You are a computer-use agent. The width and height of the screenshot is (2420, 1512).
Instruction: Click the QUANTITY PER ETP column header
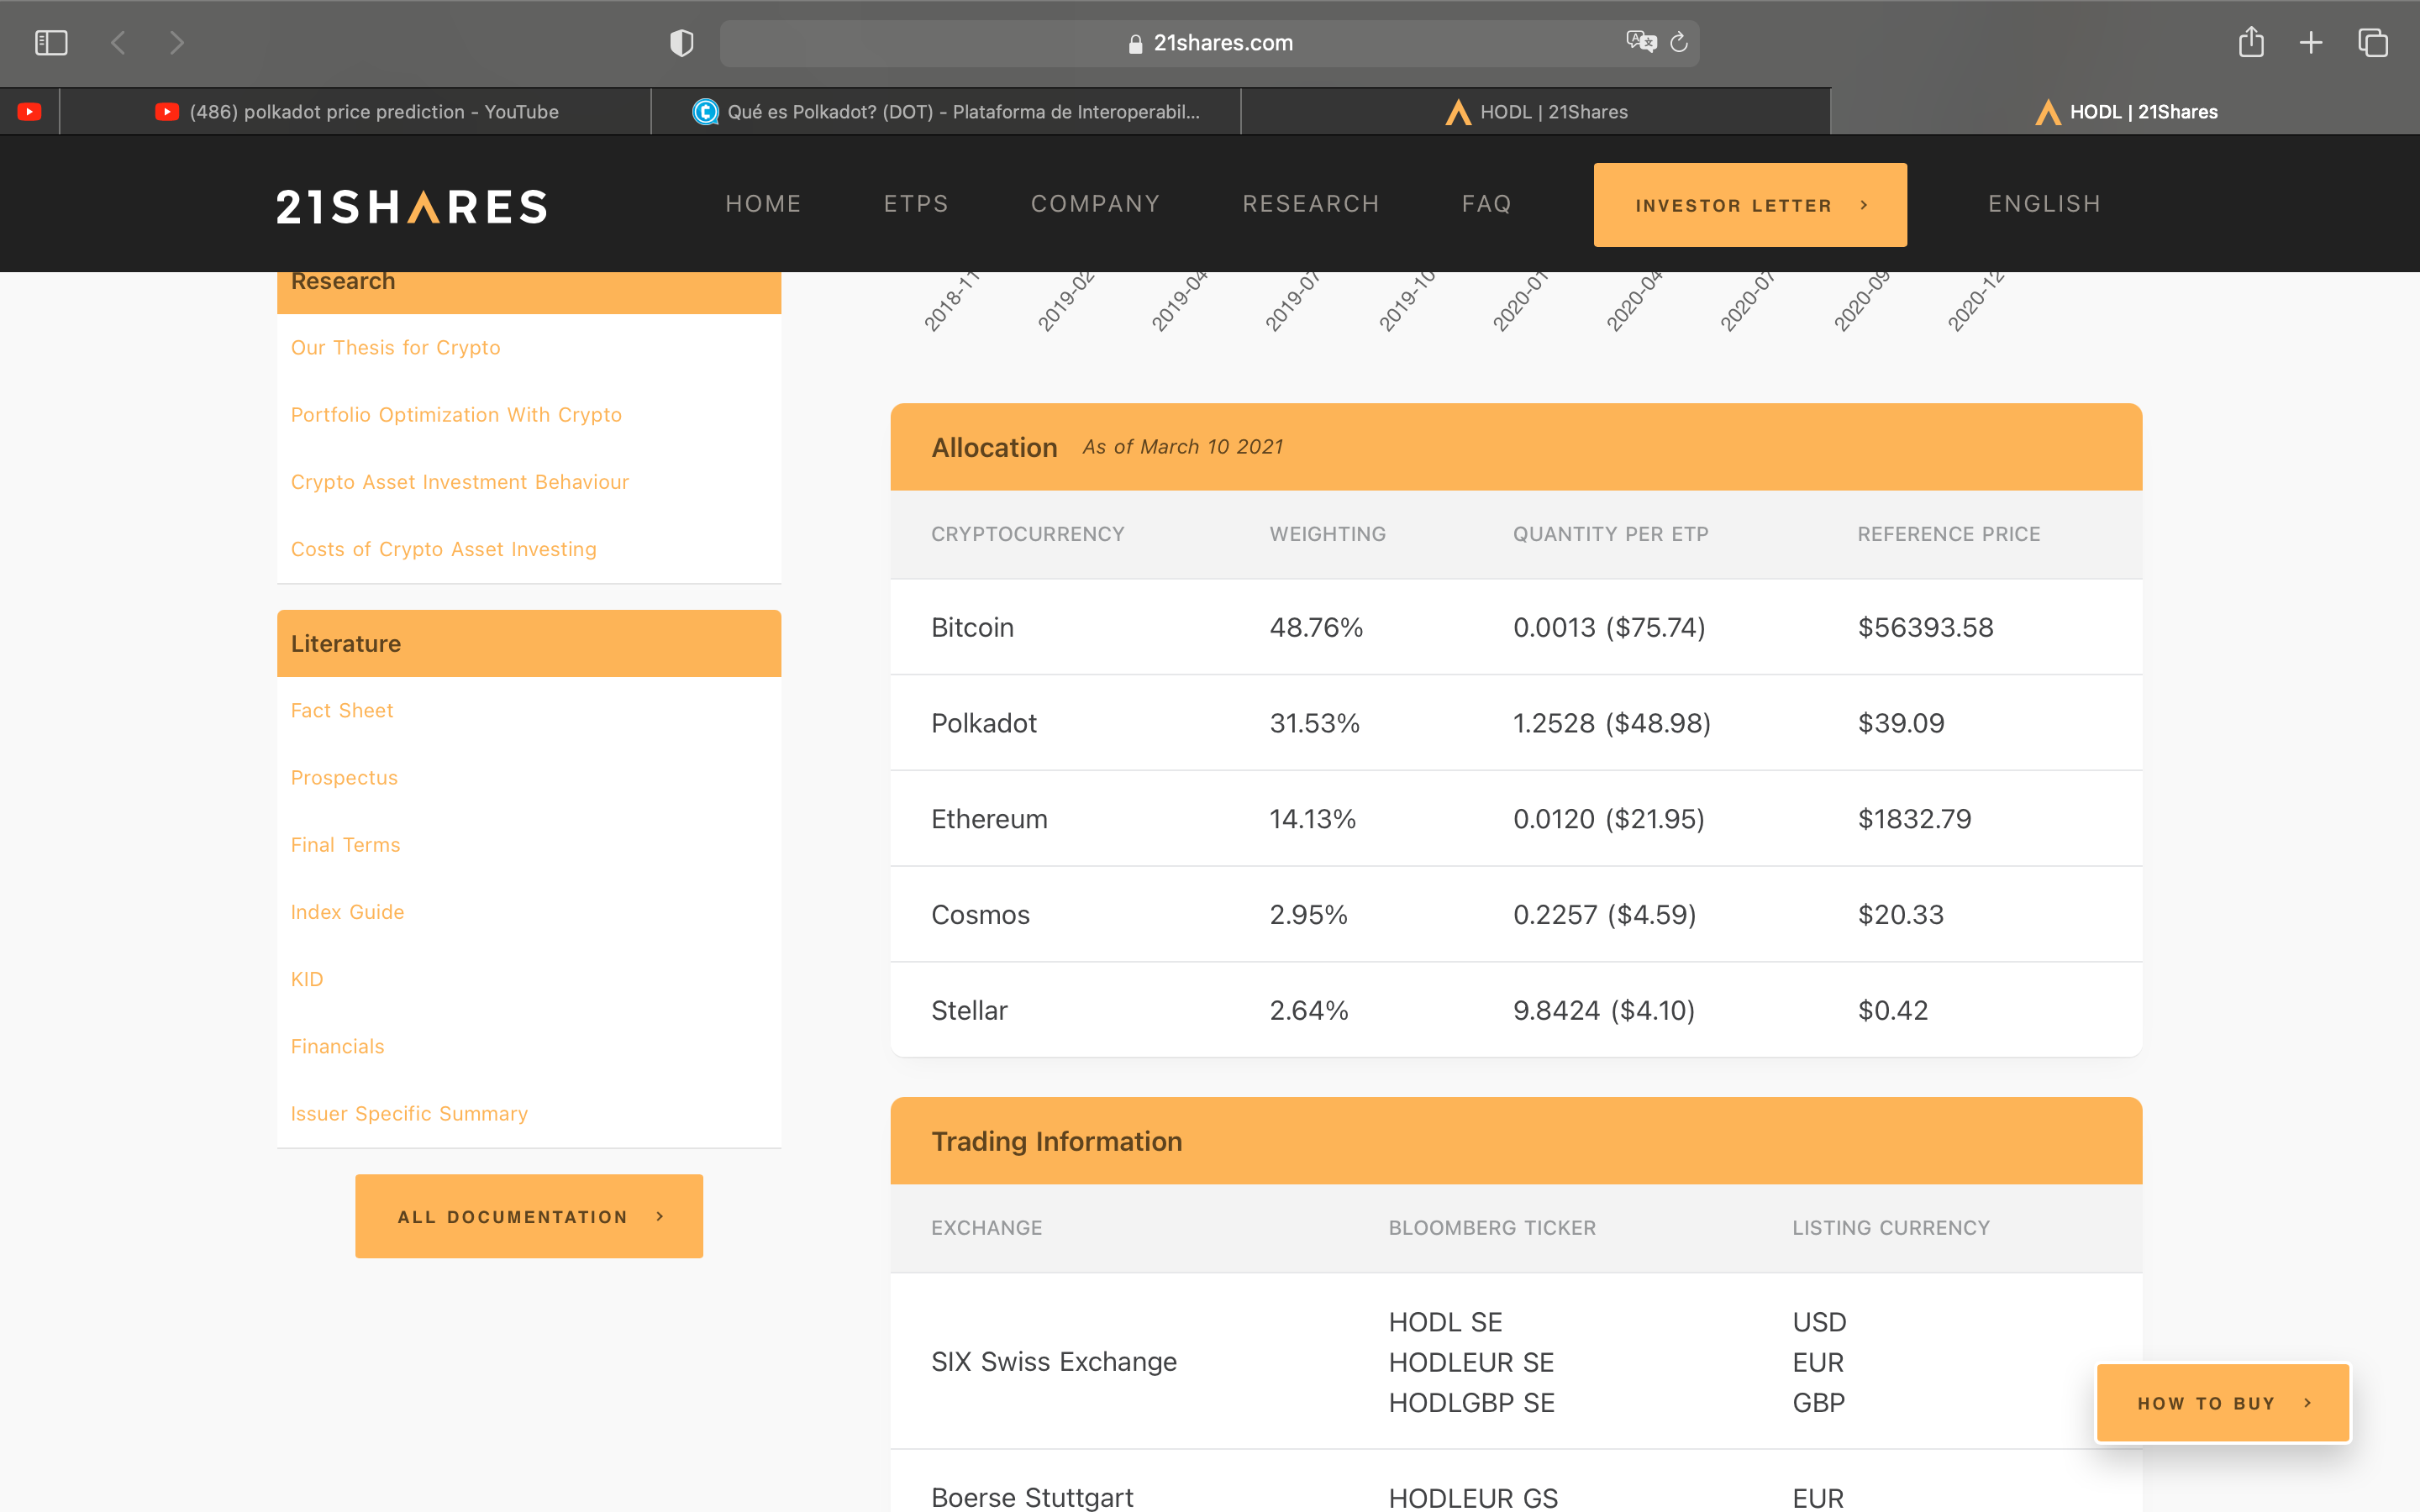[1610, 534]
